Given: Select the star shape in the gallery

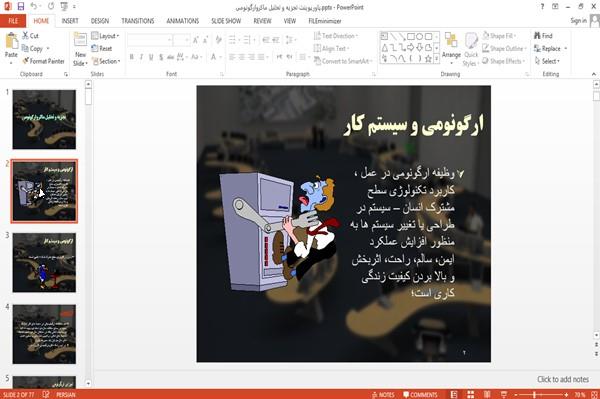Looking at the screenshot, I should pos(429,59).
